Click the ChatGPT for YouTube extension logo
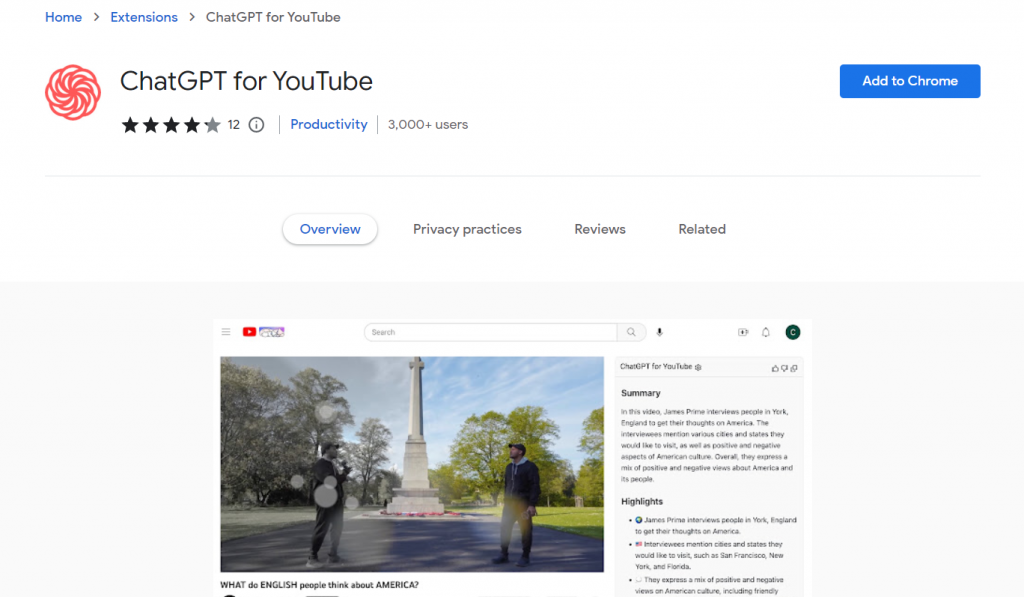Screen dimensions: 1024x597 pyautogui.click(x=72, y=92)
